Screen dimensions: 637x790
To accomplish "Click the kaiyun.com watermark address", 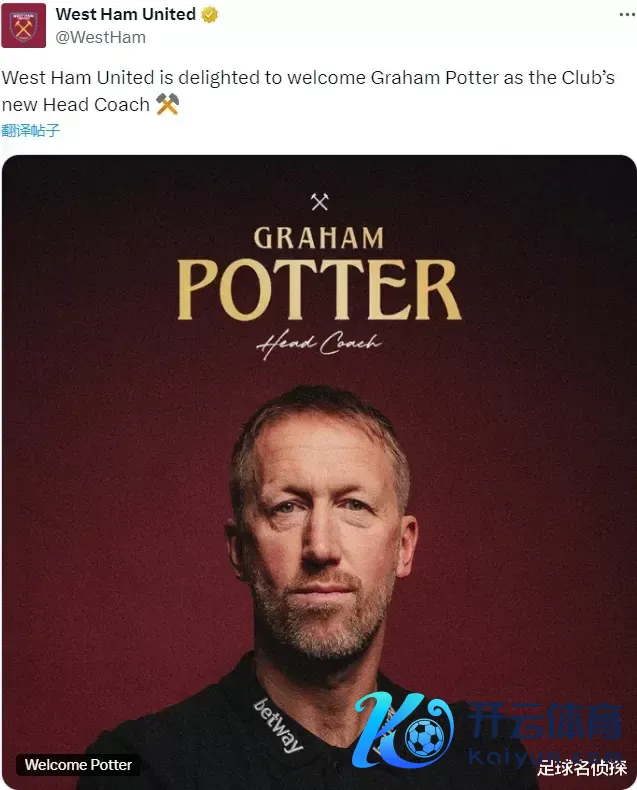I will click(x=545, y=757).
